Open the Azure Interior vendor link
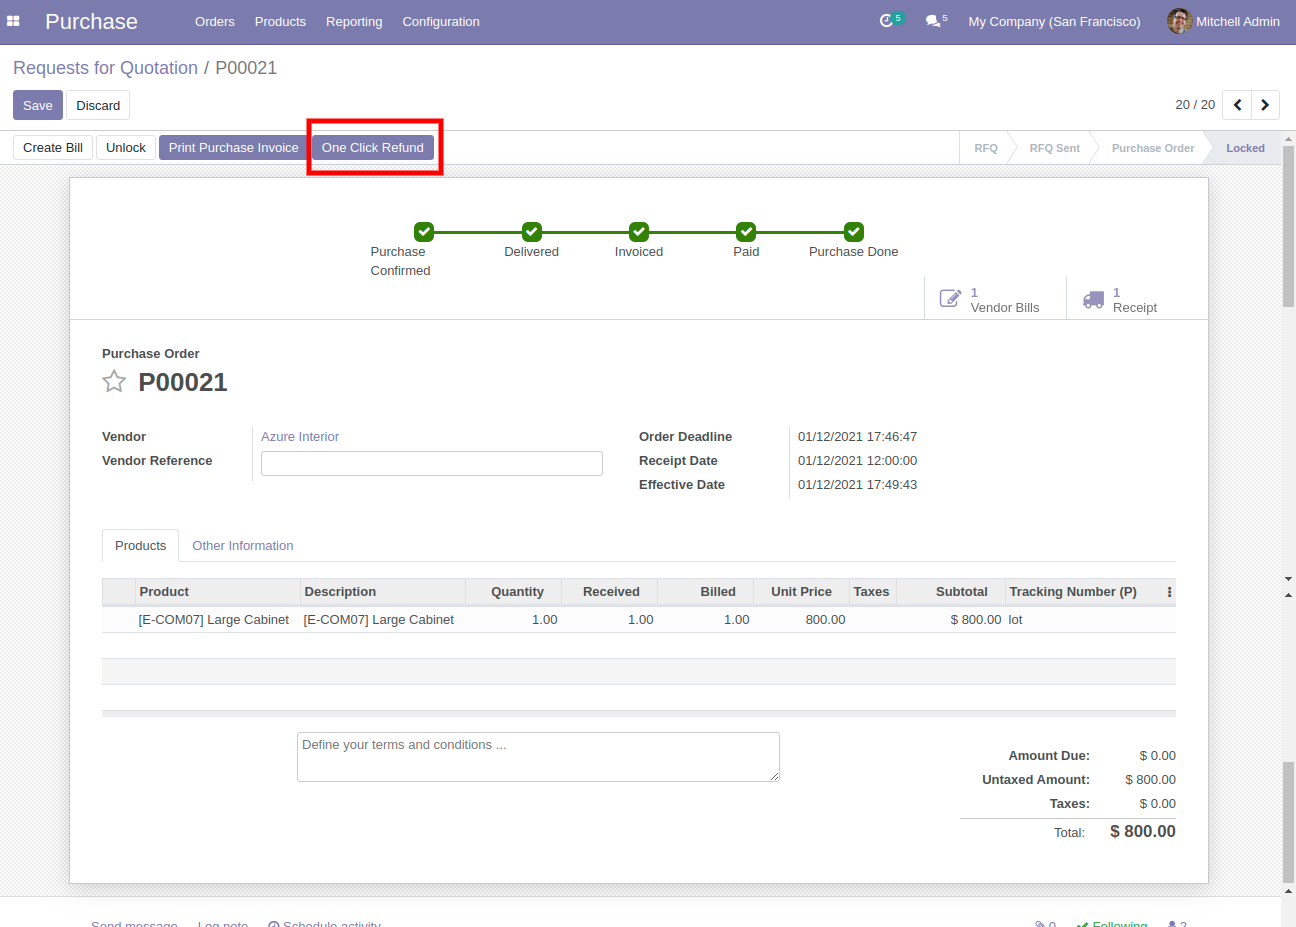 300,437
